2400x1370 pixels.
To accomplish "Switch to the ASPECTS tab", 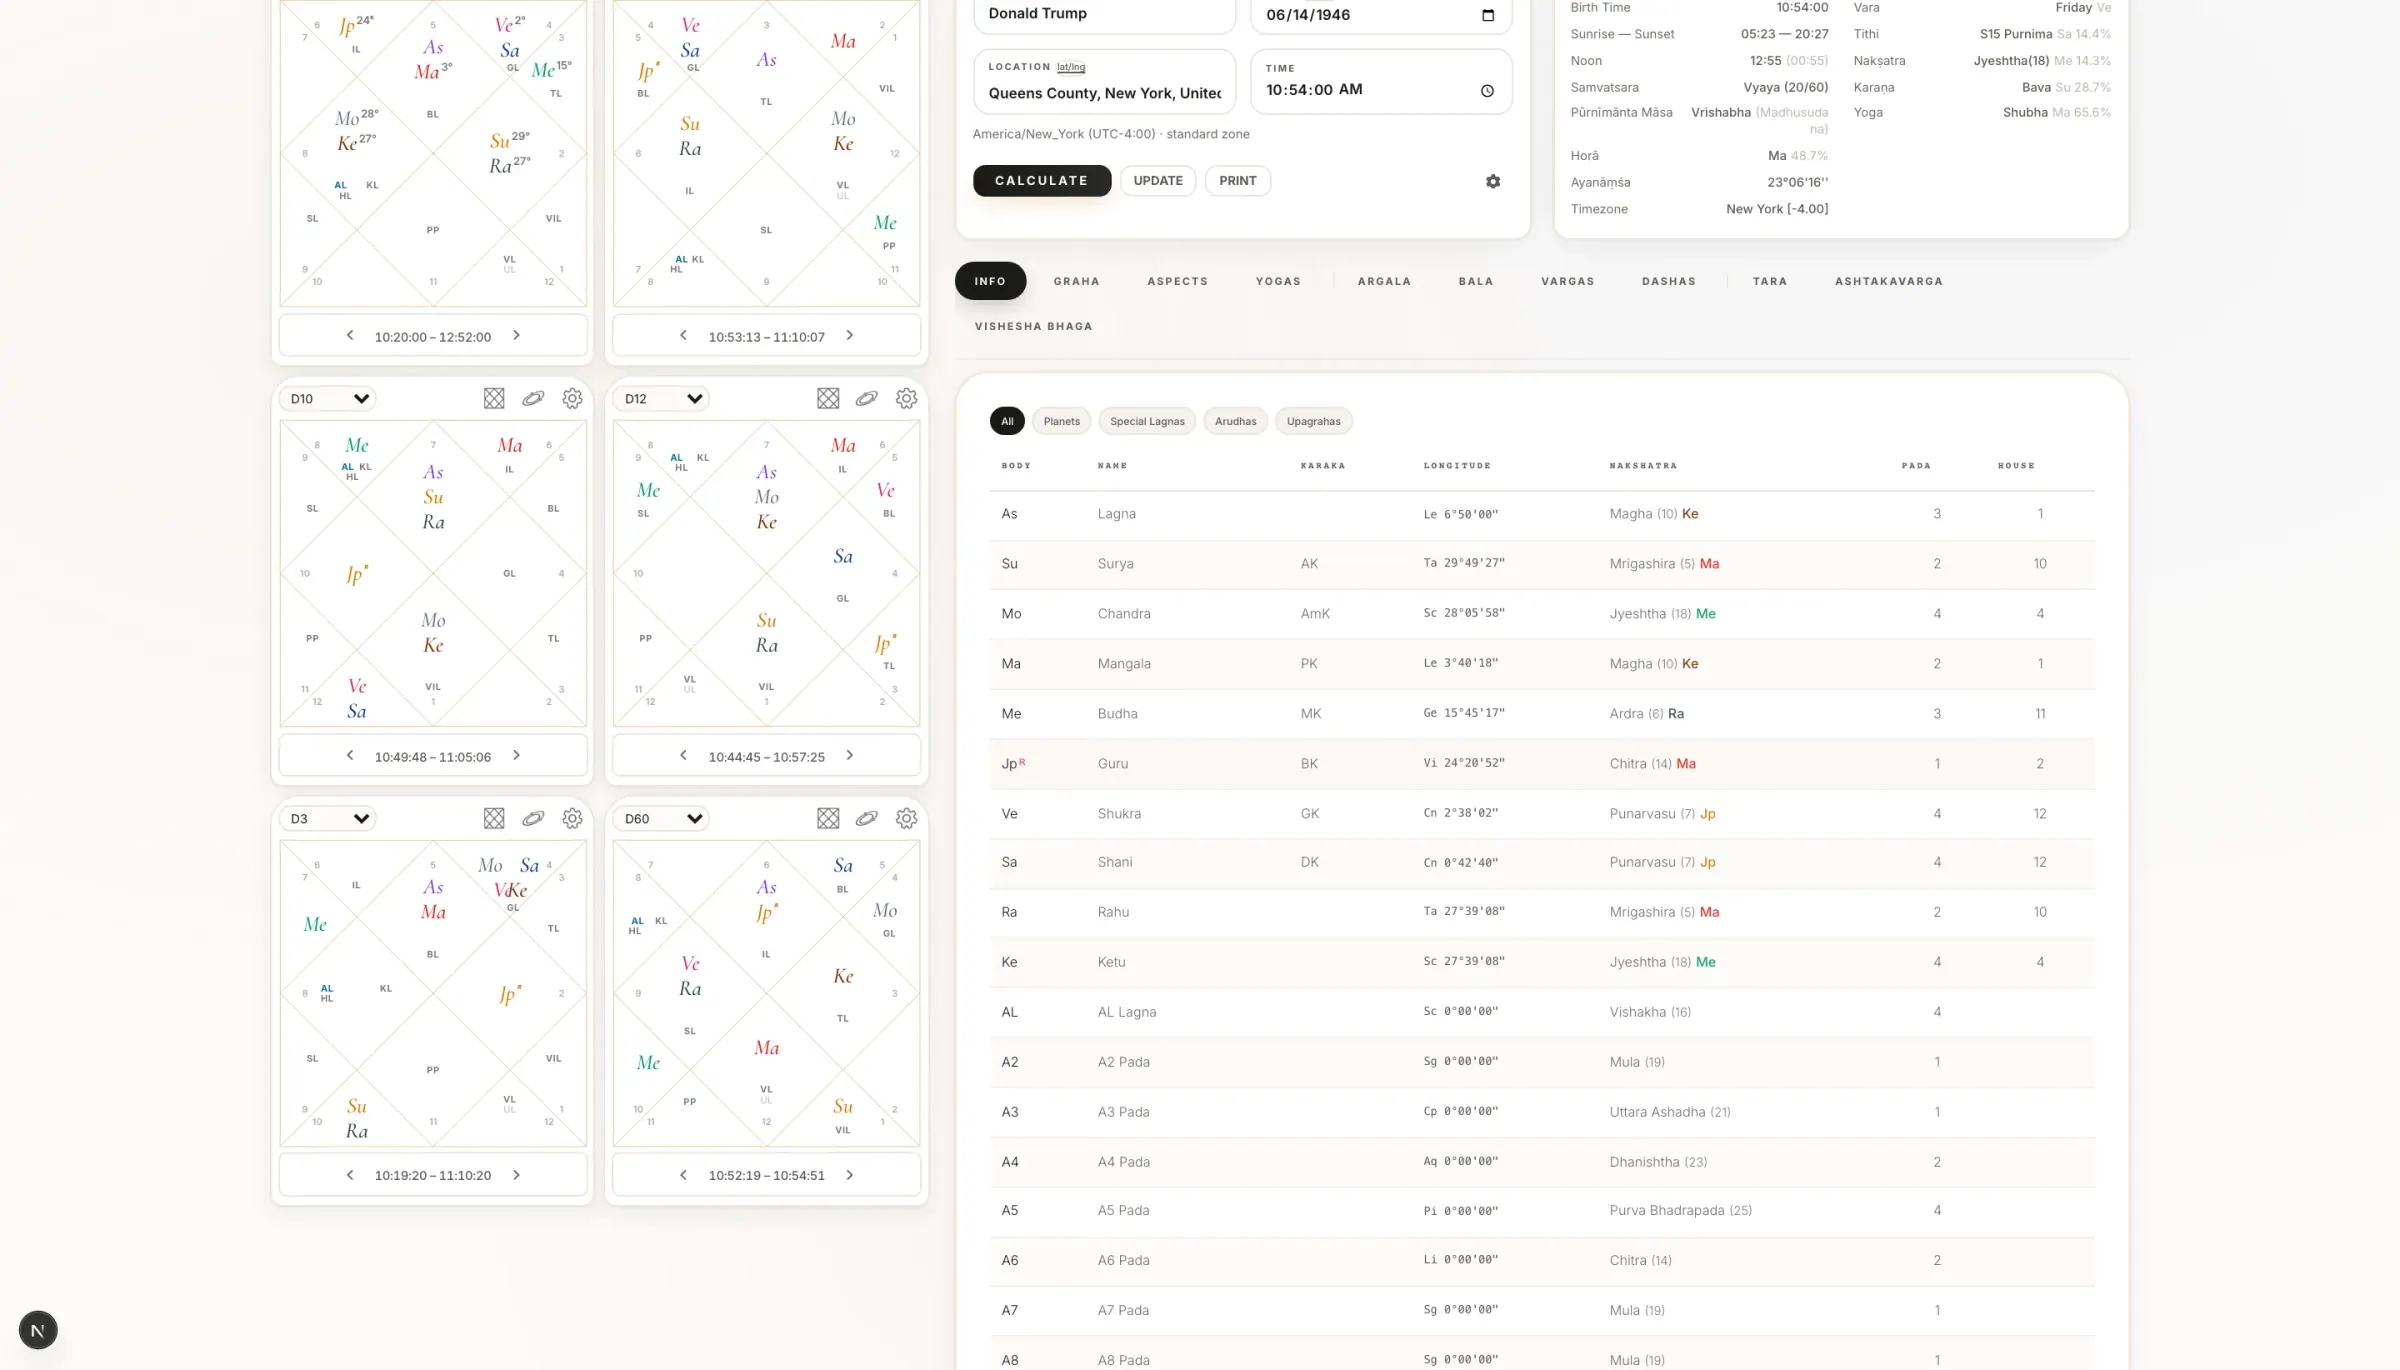I will pos(1177,281).
